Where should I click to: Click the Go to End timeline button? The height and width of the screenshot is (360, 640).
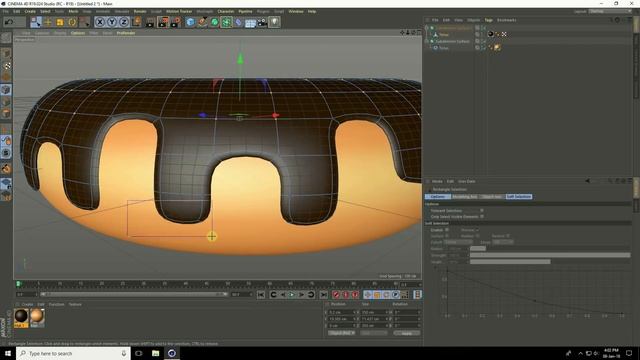point(323,295)
